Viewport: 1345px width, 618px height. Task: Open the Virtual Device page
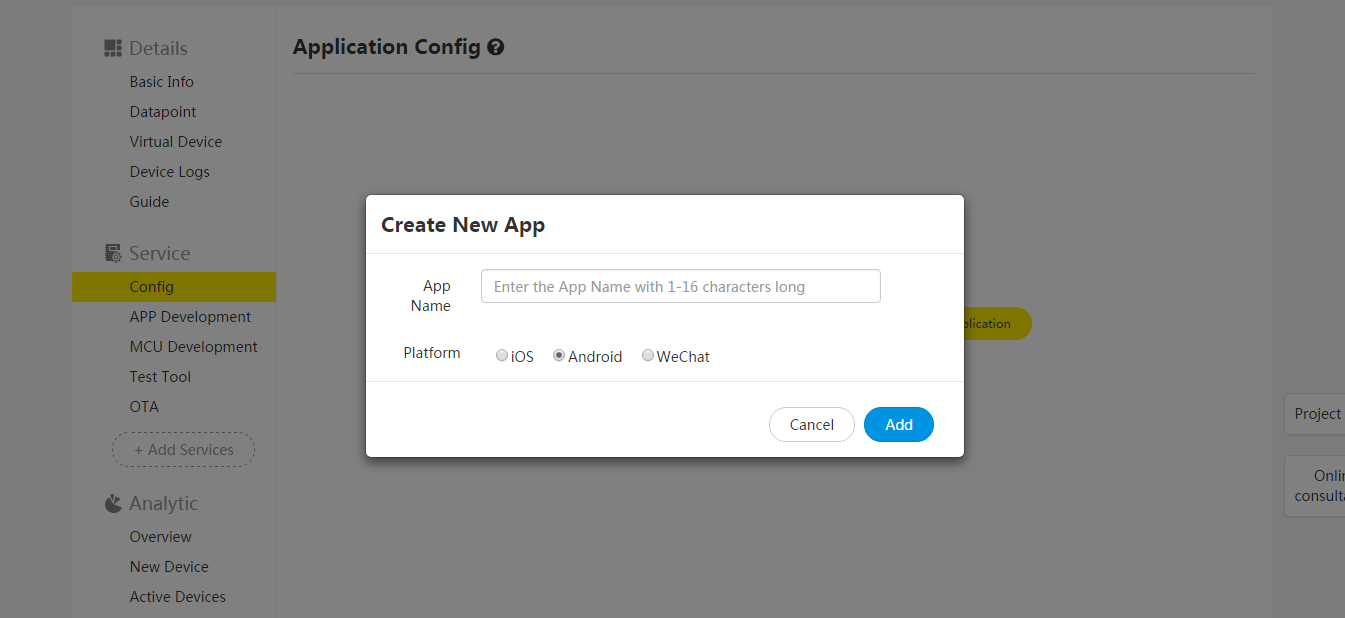176,141
